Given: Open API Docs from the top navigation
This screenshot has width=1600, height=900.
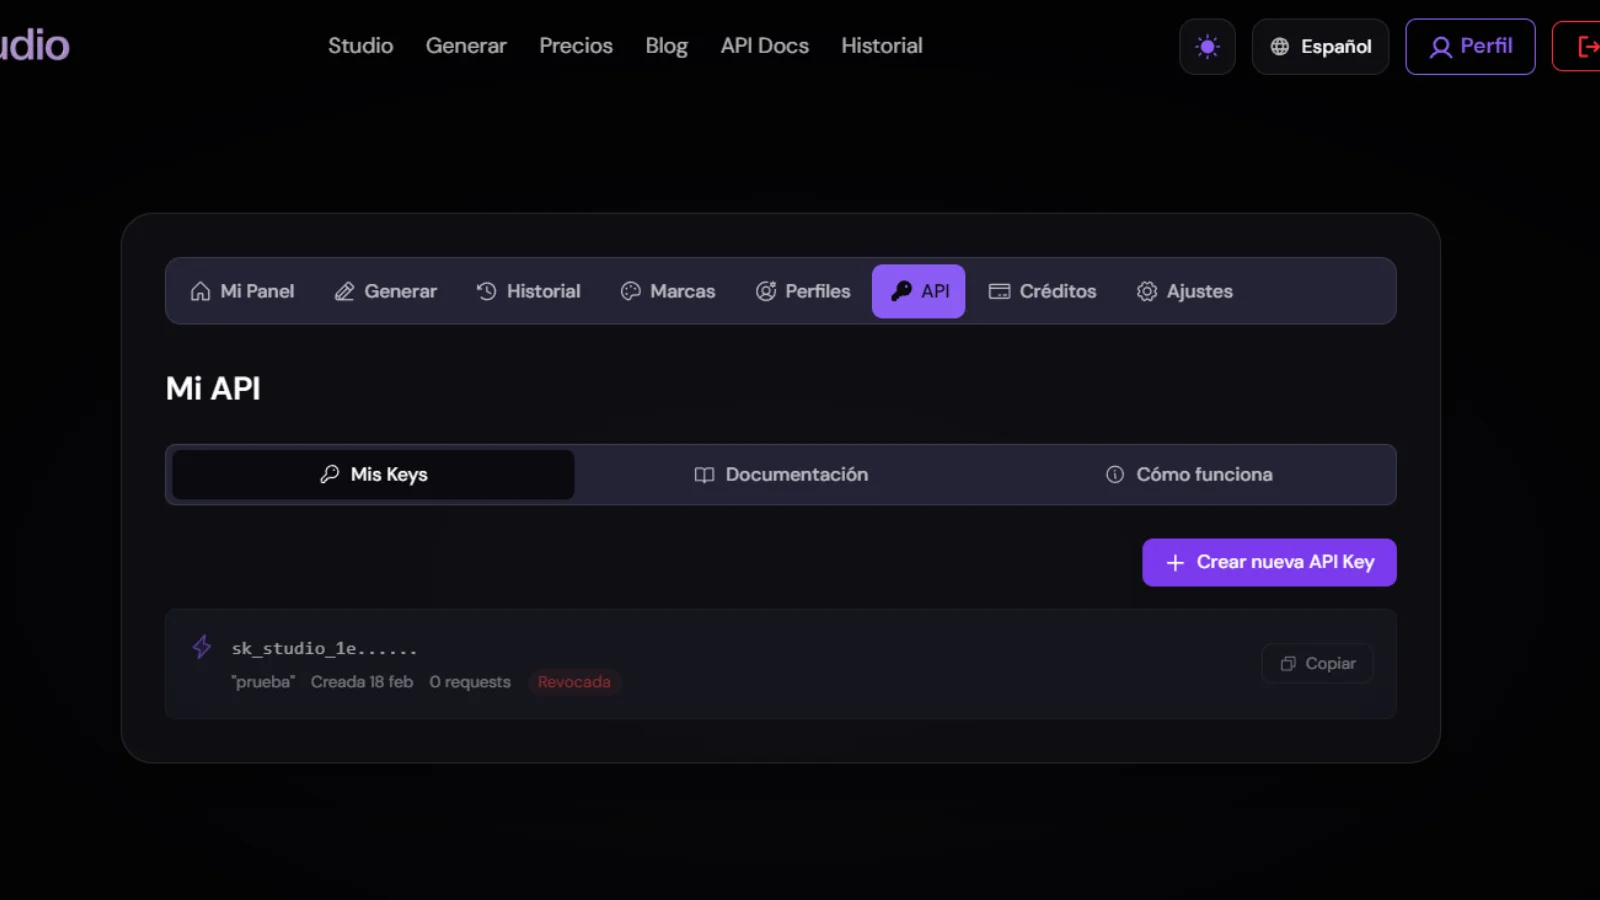Looking at the screenshot, I should coord(764,45).
